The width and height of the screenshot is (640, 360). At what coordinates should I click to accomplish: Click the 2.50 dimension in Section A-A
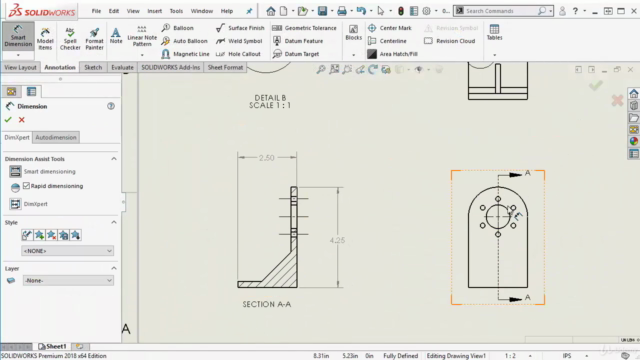click(x=267, y=158)
